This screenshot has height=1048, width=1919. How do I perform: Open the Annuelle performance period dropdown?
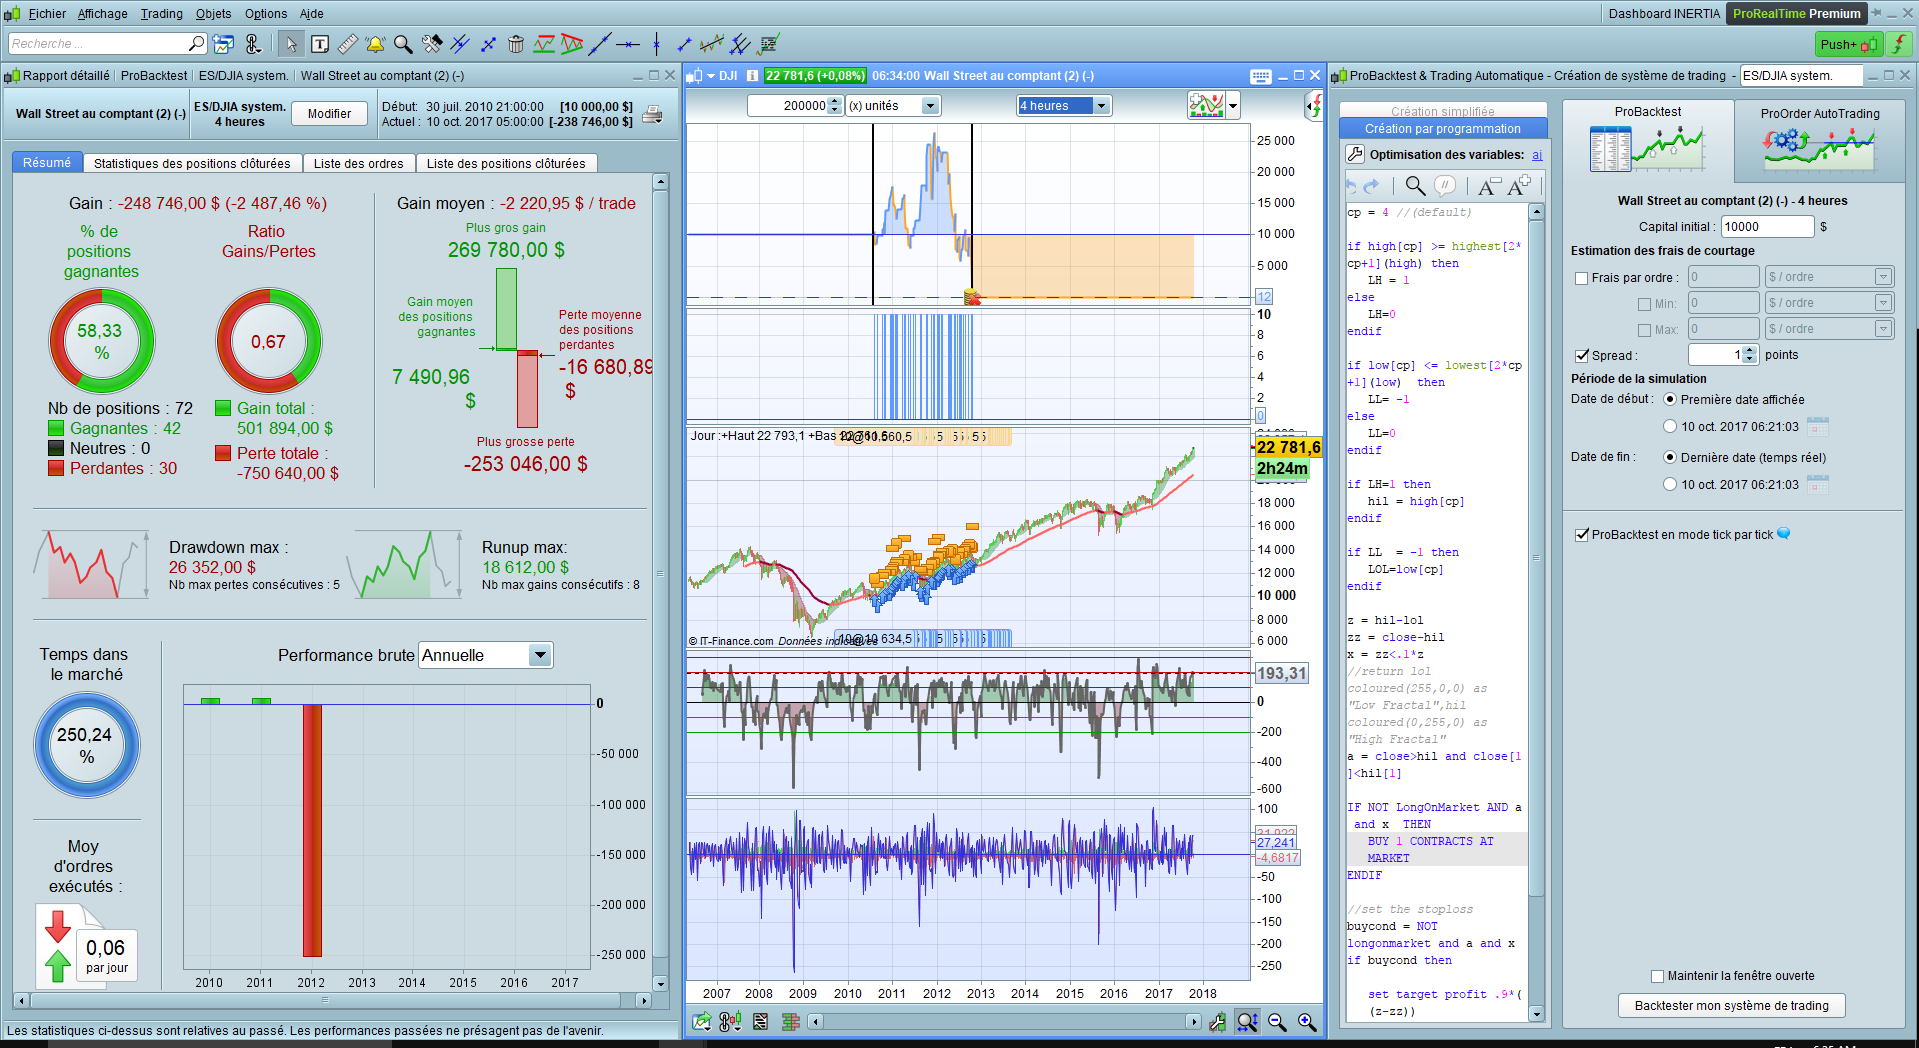point(540,655)
